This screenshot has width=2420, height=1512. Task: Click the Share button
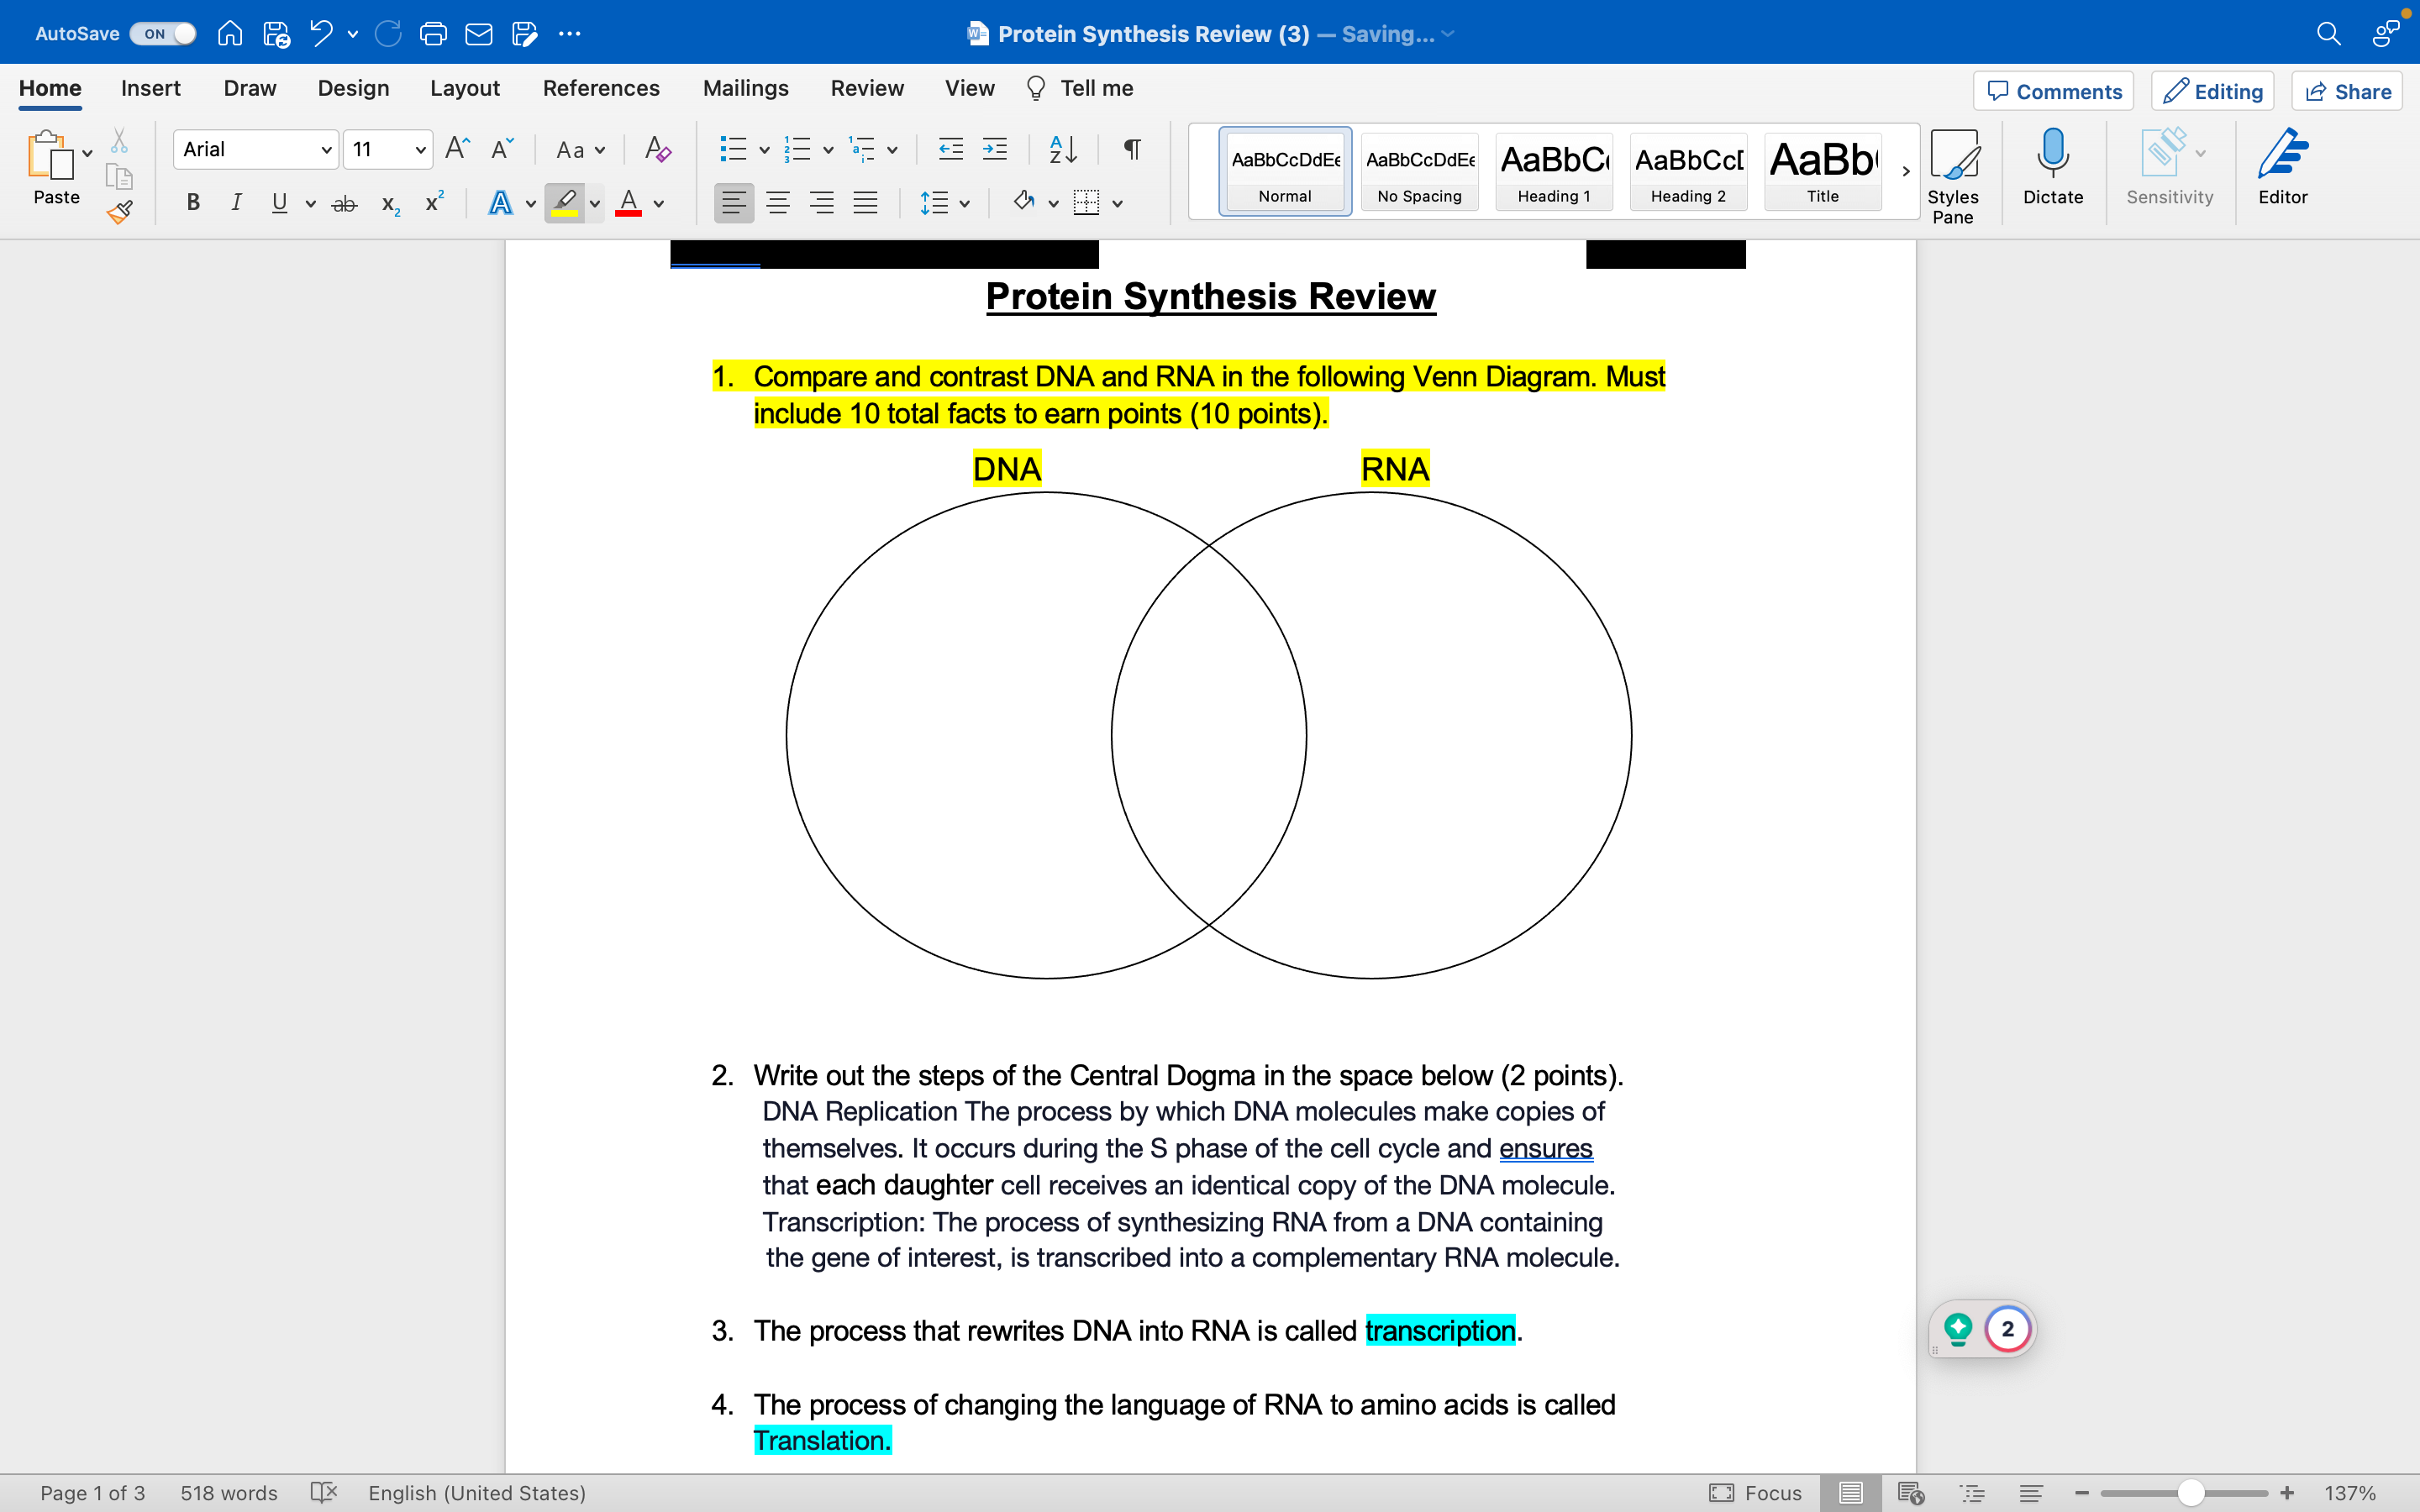[x=2347, y=91]
